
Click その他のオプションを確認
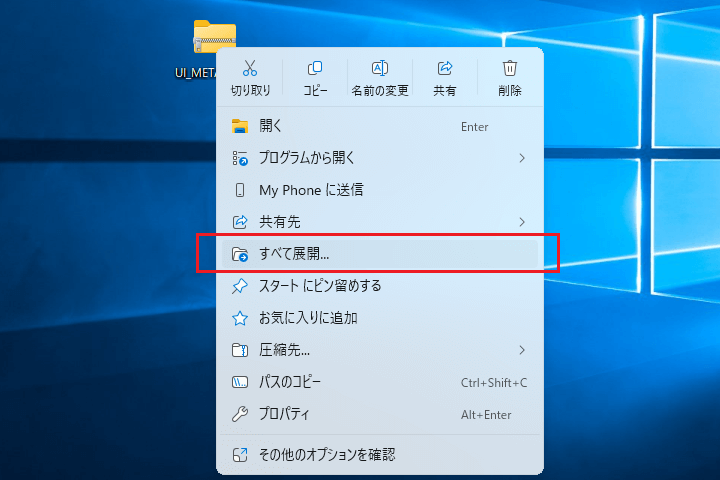point(327,455)
